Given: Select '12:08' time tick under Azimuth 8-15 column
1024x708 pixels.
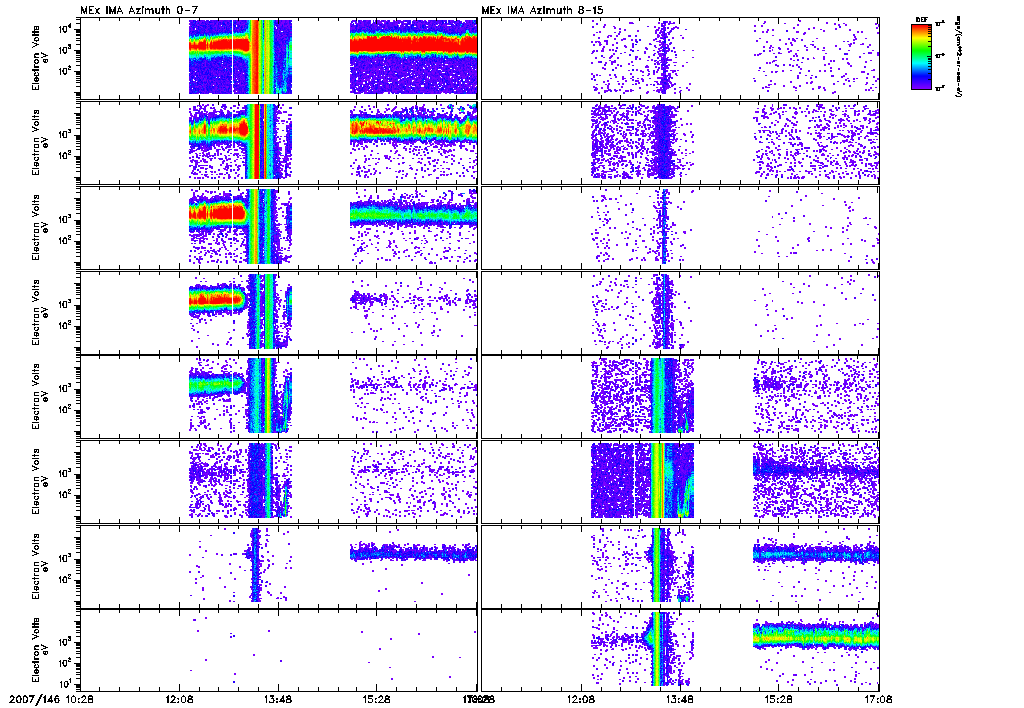Looking at the screenshot, I should coord(581,699).
